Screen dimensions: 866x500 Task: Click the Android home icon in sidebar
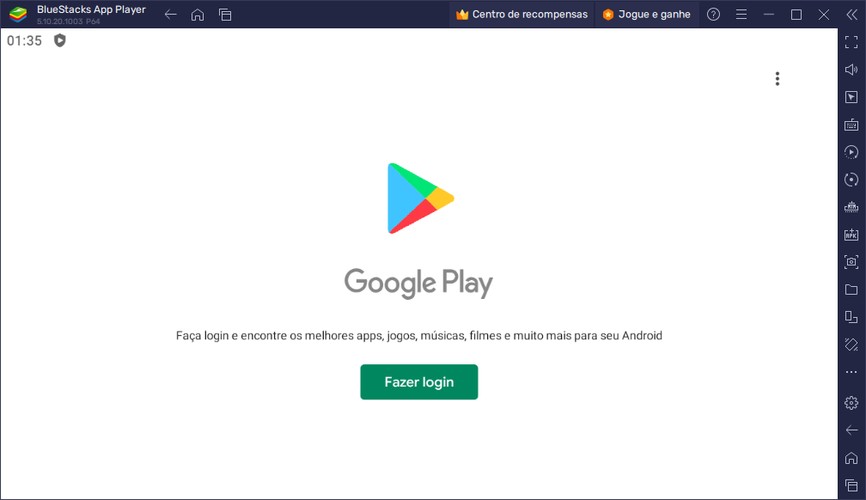(851, 458)
